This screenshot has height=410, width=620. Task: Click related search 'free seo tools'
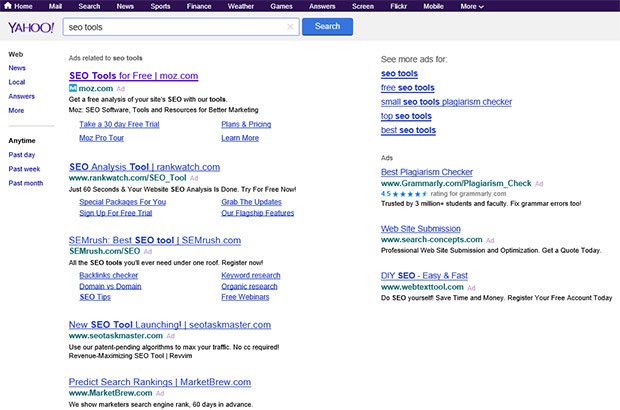pos(408,88)
